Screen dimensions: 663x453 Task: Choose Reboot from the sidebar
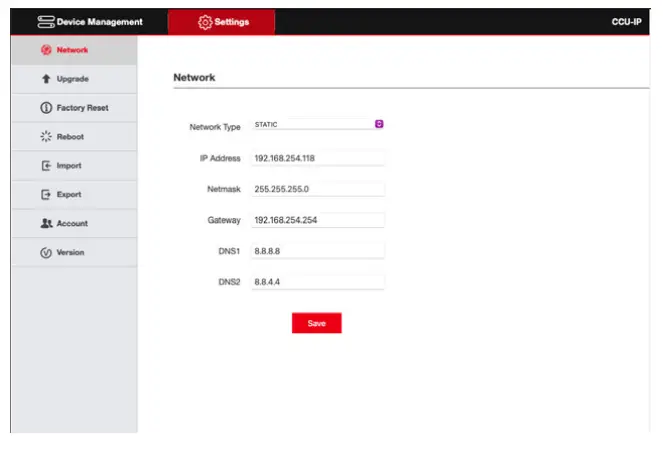click(x=74, y=137)
